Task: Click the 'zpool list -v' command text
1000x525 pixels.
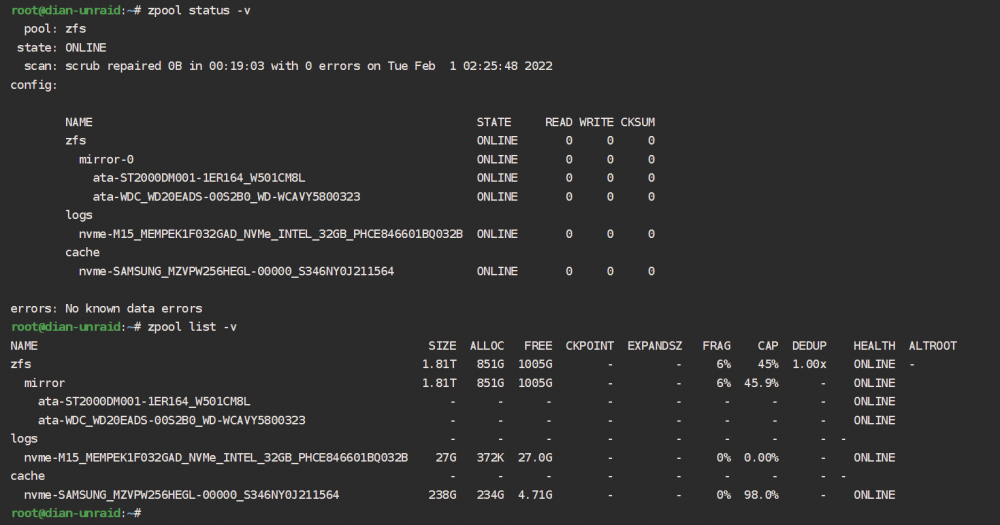Action: coord(192,327)
